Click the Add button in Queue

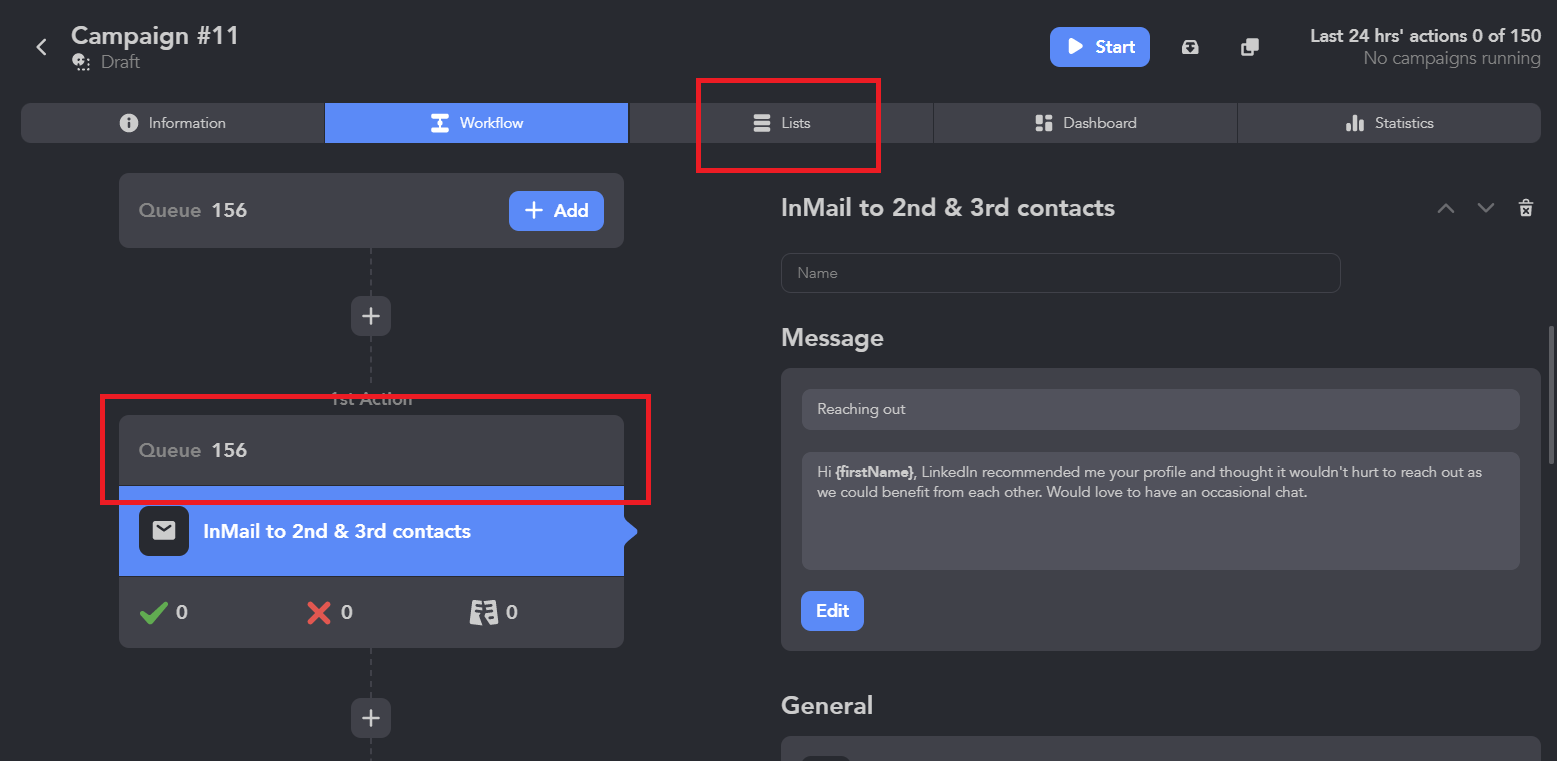point(556,211)
